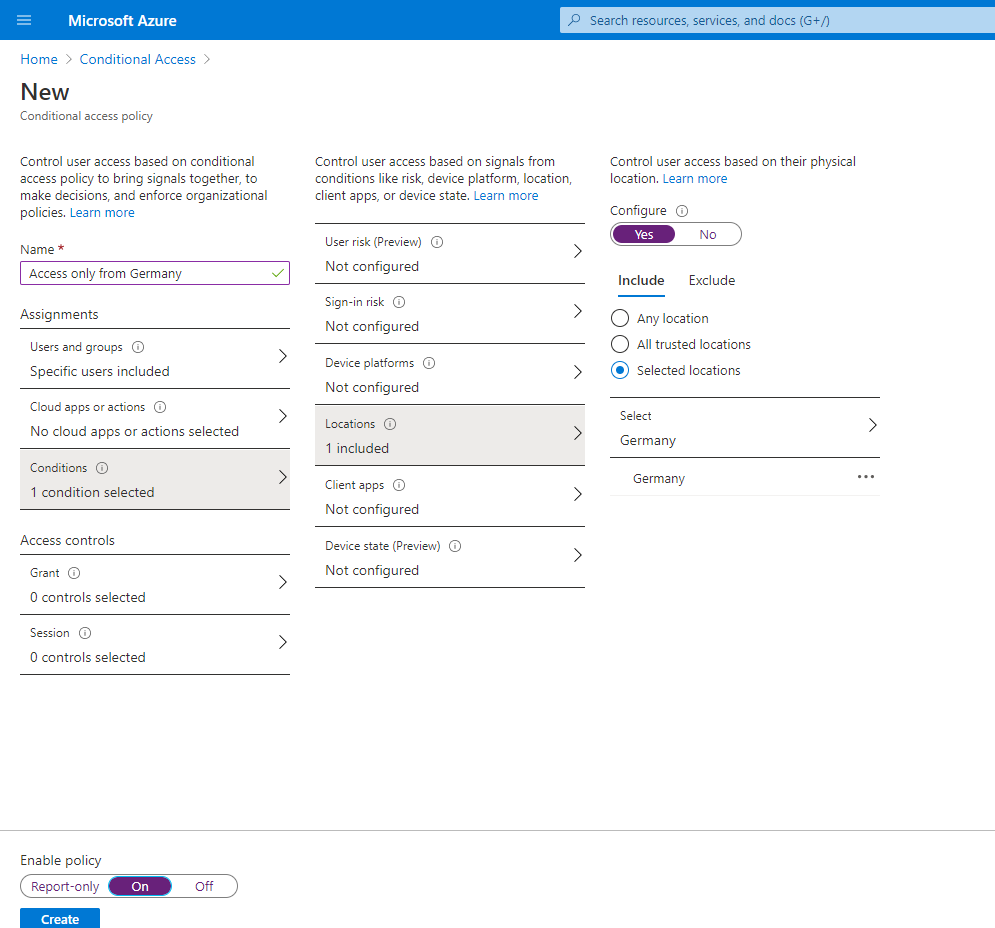Open the Select Germany locations chevron

(873, 425)
